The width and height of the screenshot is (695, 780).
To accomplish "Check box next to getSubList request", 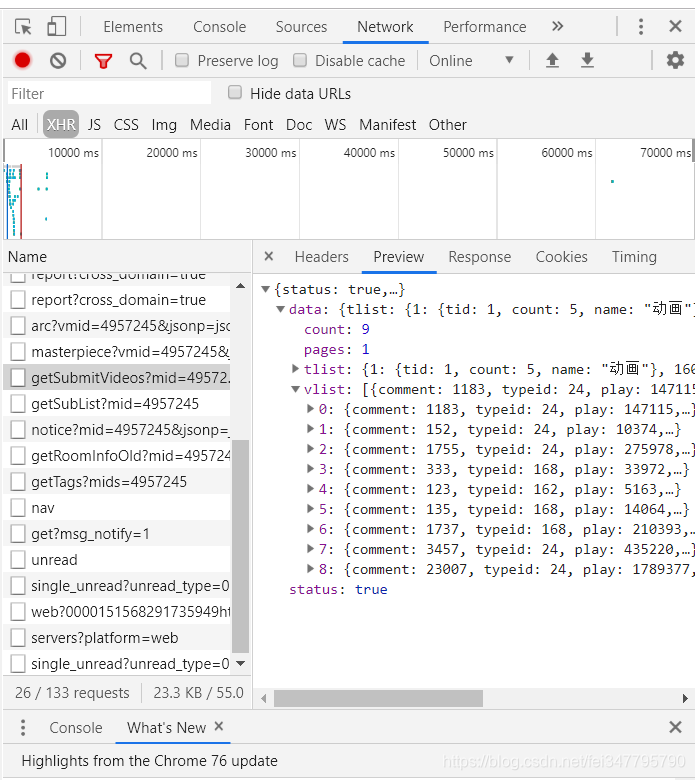I will pos(18,403).
